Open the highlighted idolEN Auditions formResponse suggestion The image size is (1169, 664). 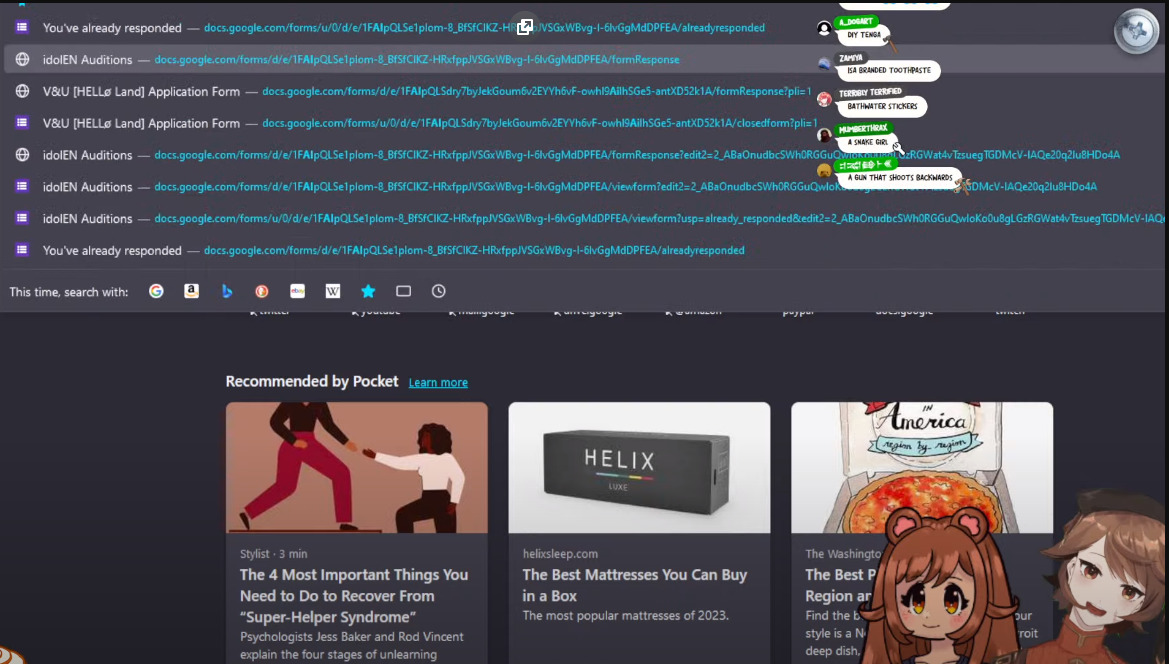point(584,60)
